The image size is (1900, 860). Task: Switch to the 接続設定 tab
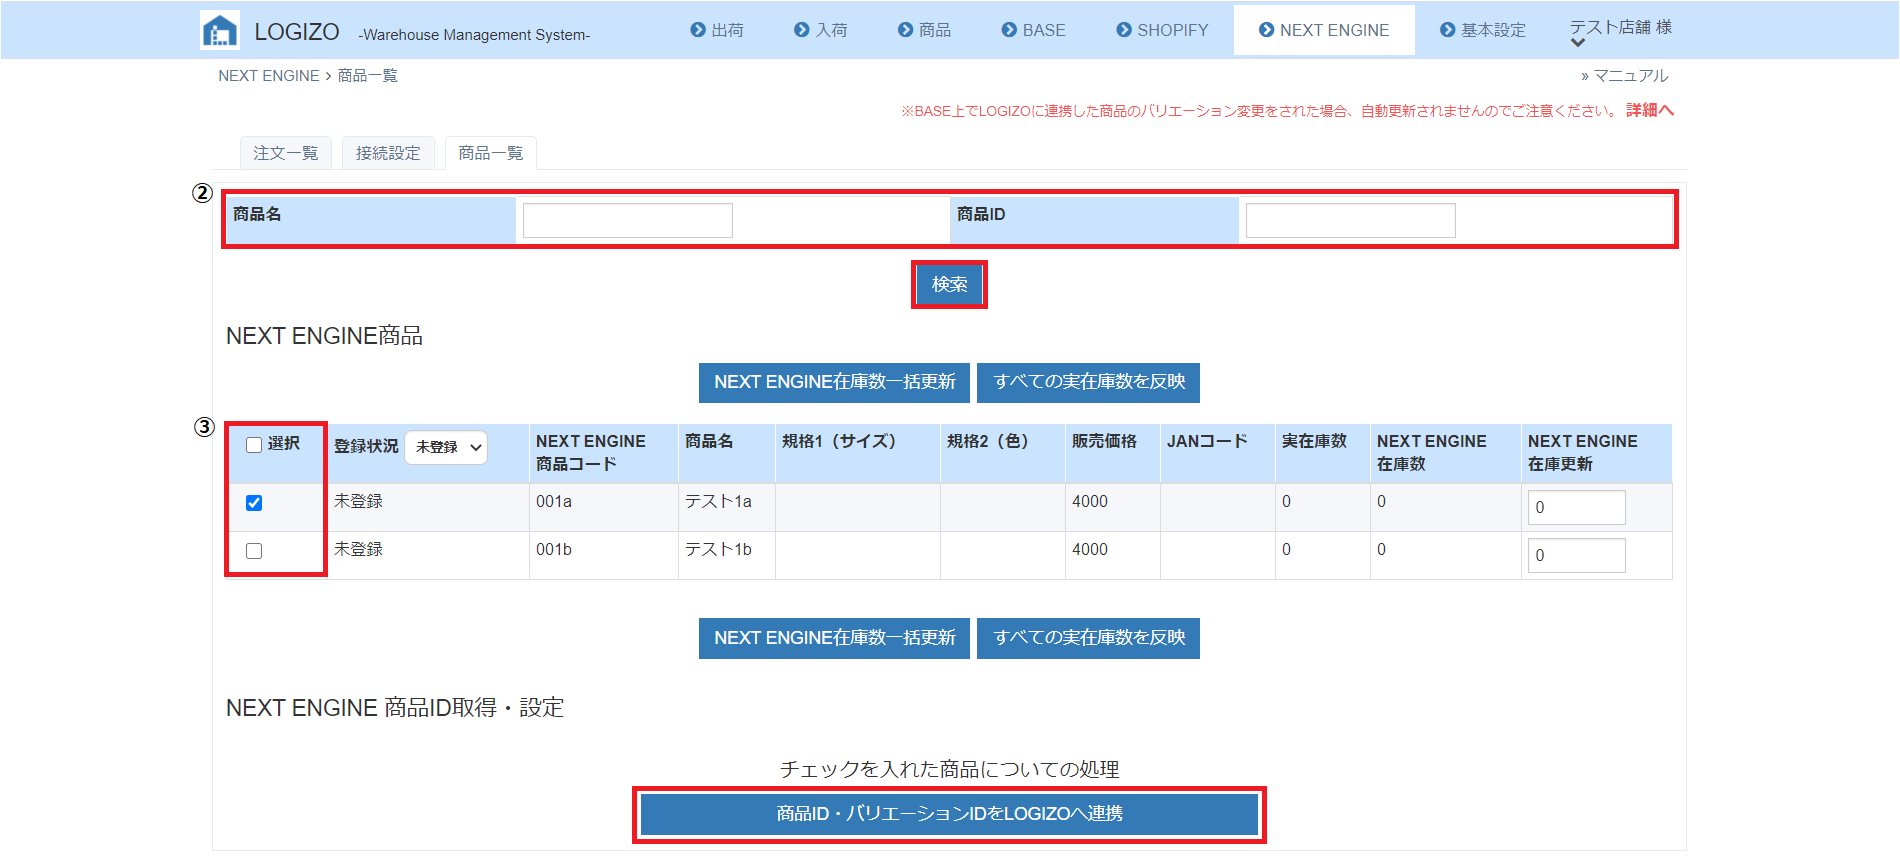388,153
